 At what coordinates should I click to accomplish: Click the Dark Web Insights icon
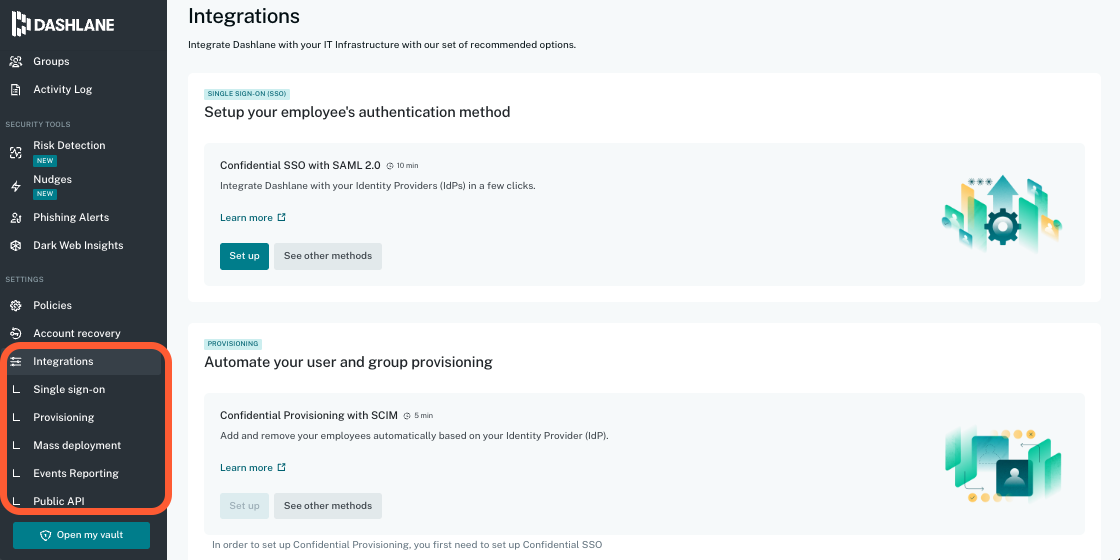(x=16, y=246)
